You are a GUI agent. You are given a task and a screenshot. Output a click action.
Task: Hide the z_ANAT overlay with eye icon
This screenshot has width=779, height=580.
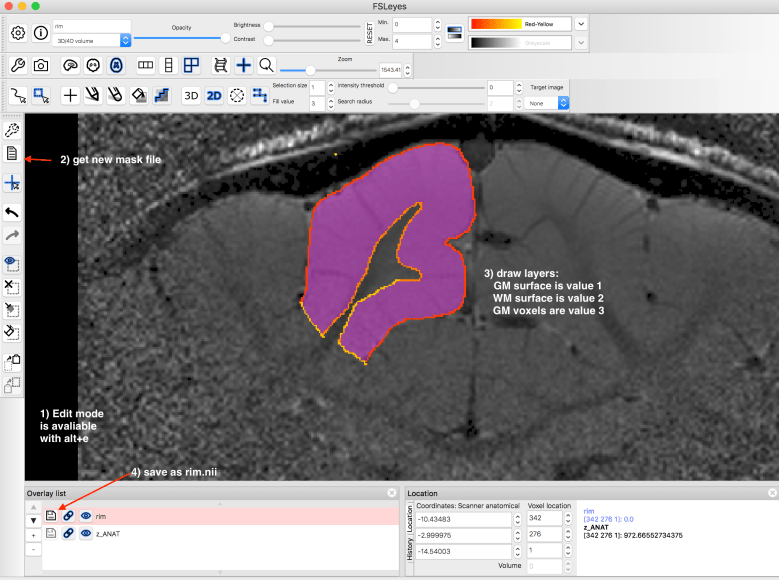coord(86,534)
